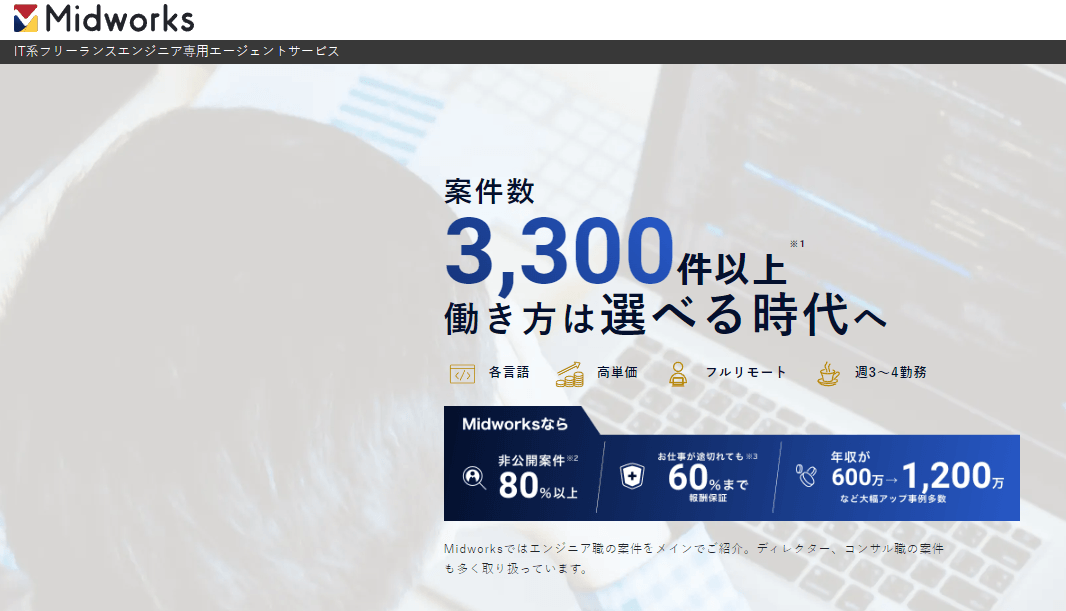
Task: Click the person icon beside フルリモート
Action: click(x=677, y=374)
